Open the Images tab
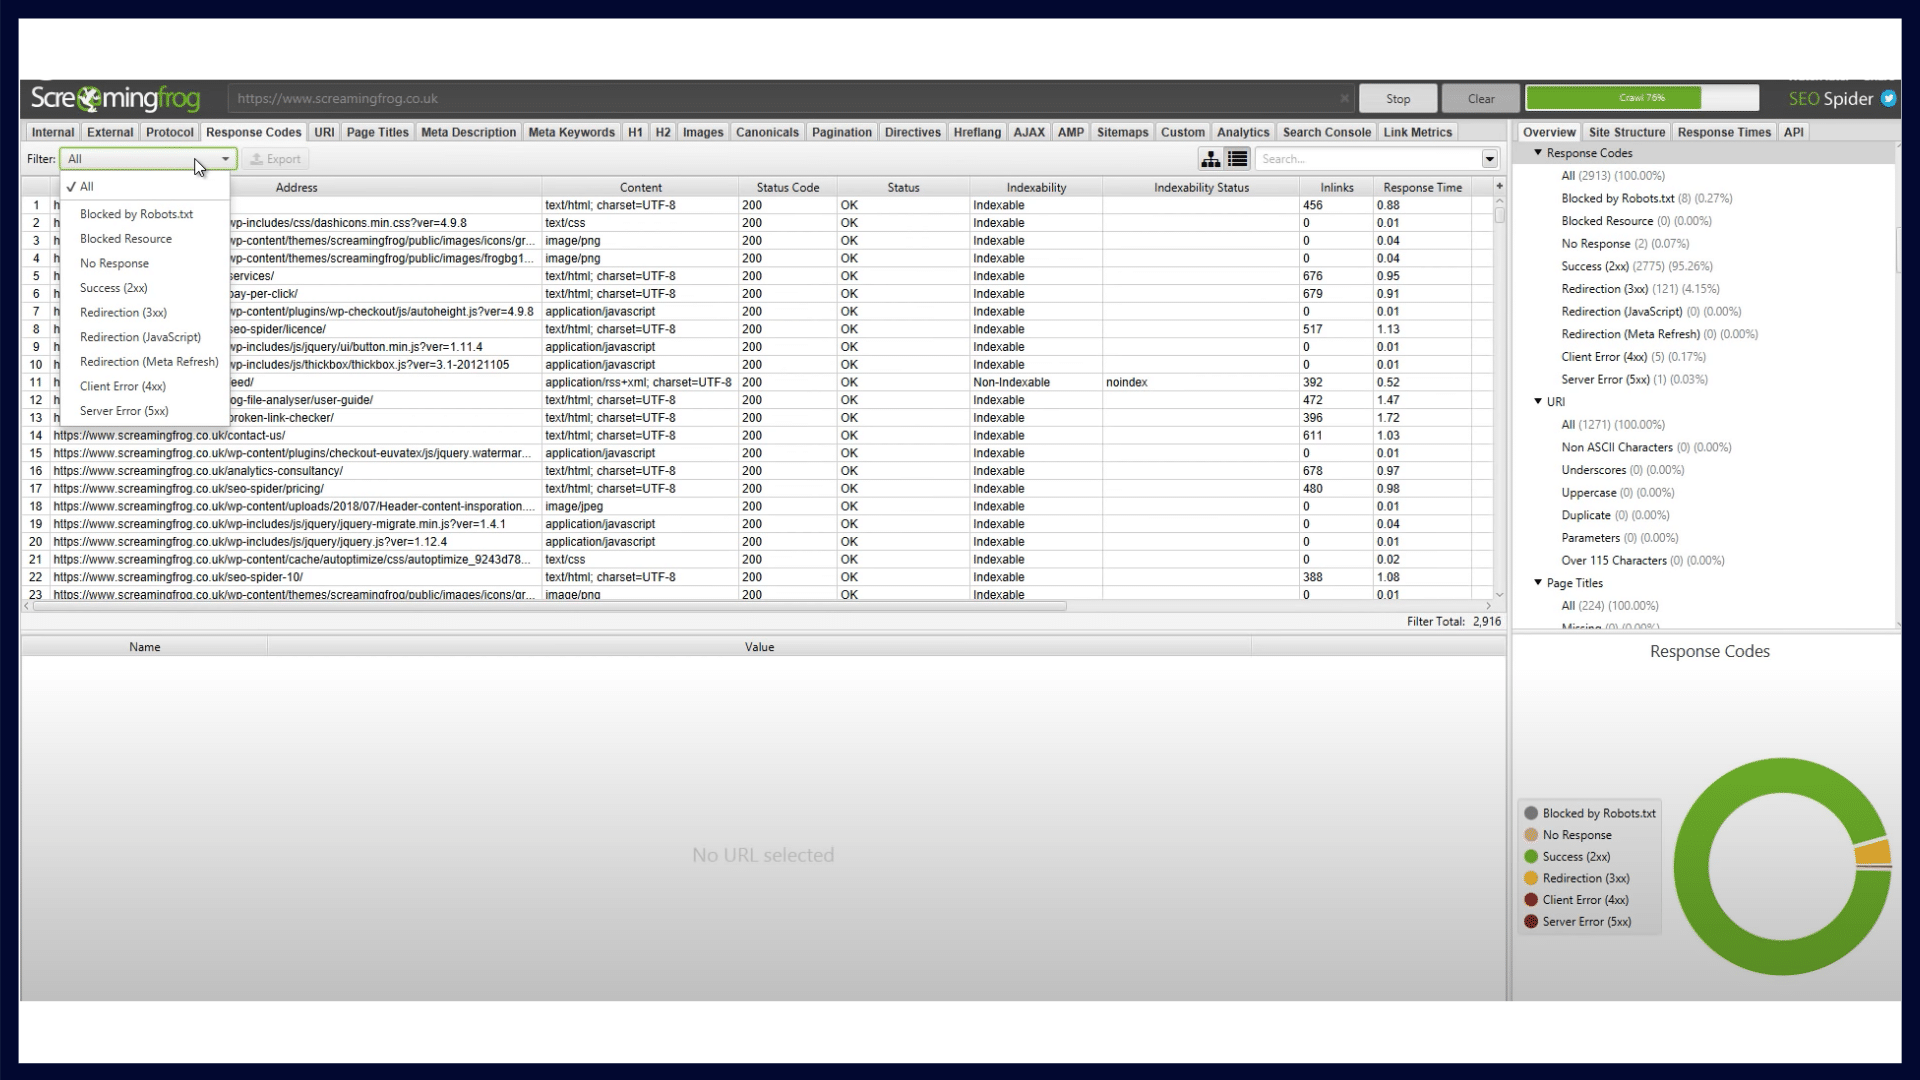The width and height of the screenshot is (1920, 1080). (703, 132)
